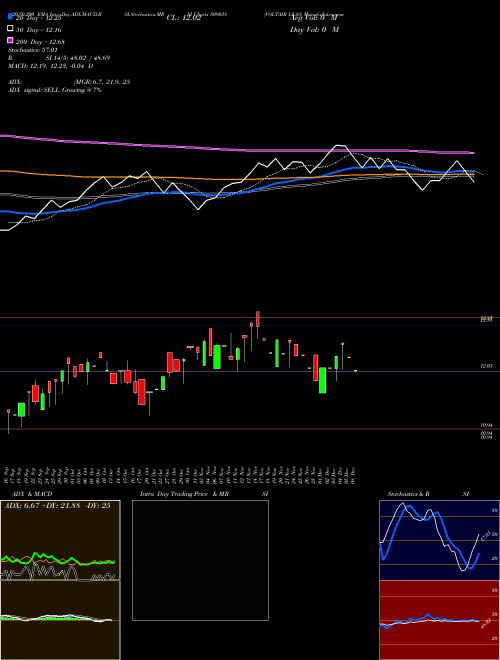Click the 'Avg Vol: 0 M' label
The image size is (500, 660).
click(x=314, y=18)
